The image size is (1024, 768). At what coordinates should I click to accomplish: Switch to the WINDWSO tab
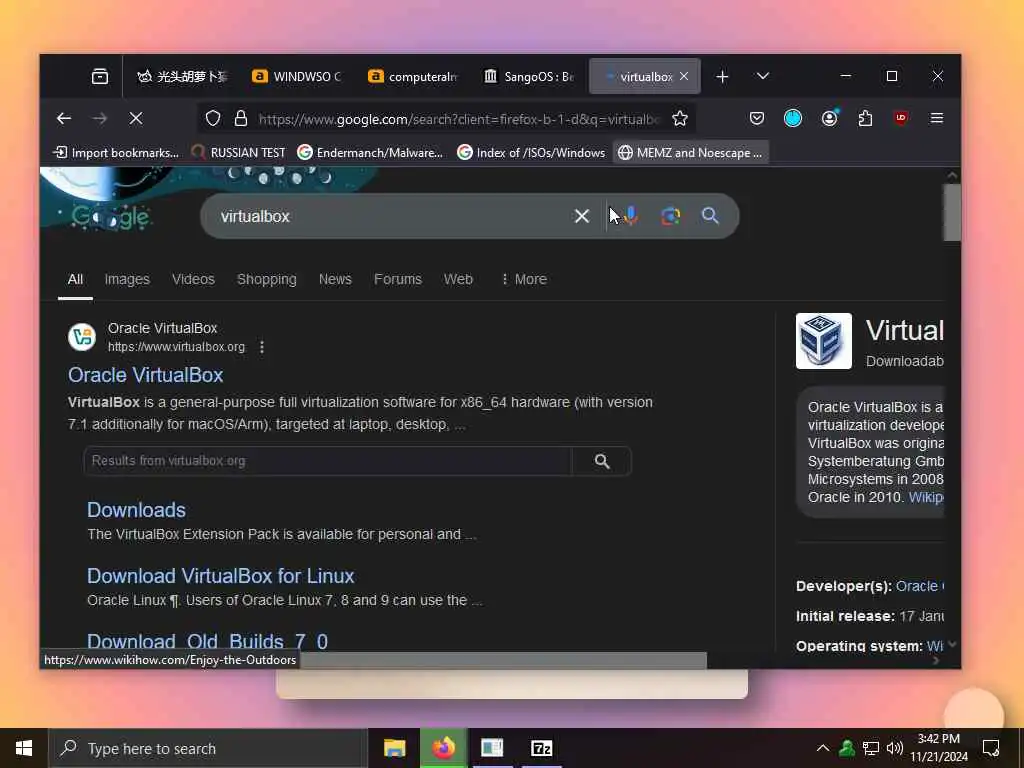coord(297,76)
